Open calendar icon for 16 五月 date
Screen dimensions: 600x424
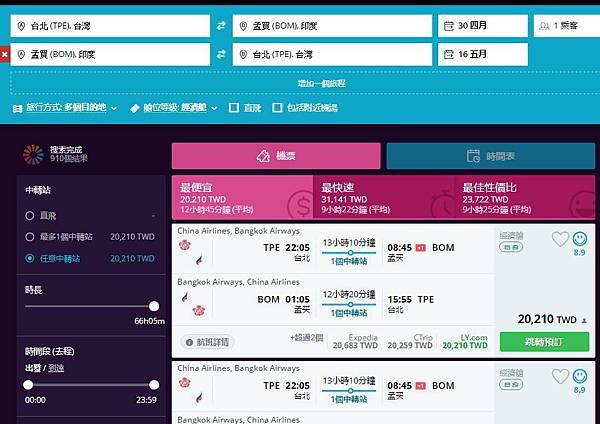448,54
